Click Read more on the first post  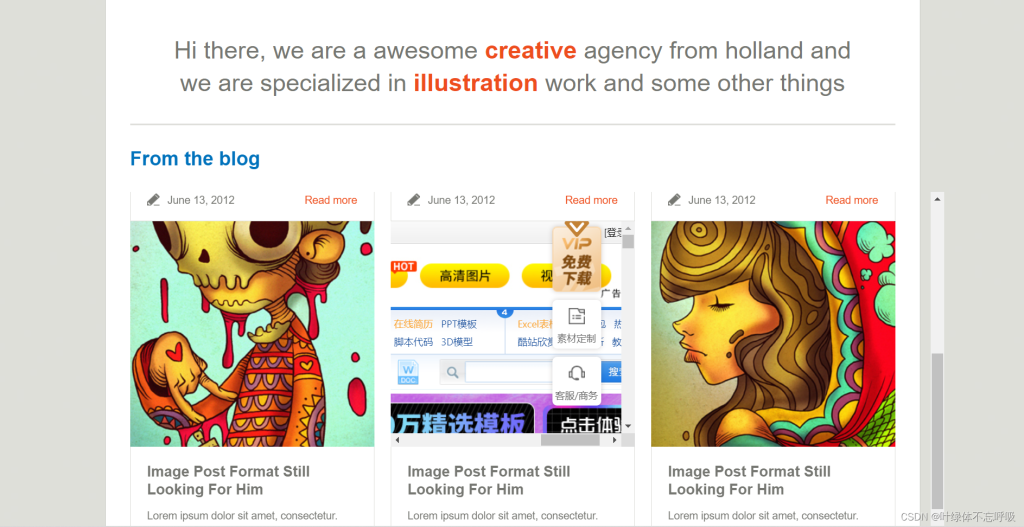coord(330,200)
